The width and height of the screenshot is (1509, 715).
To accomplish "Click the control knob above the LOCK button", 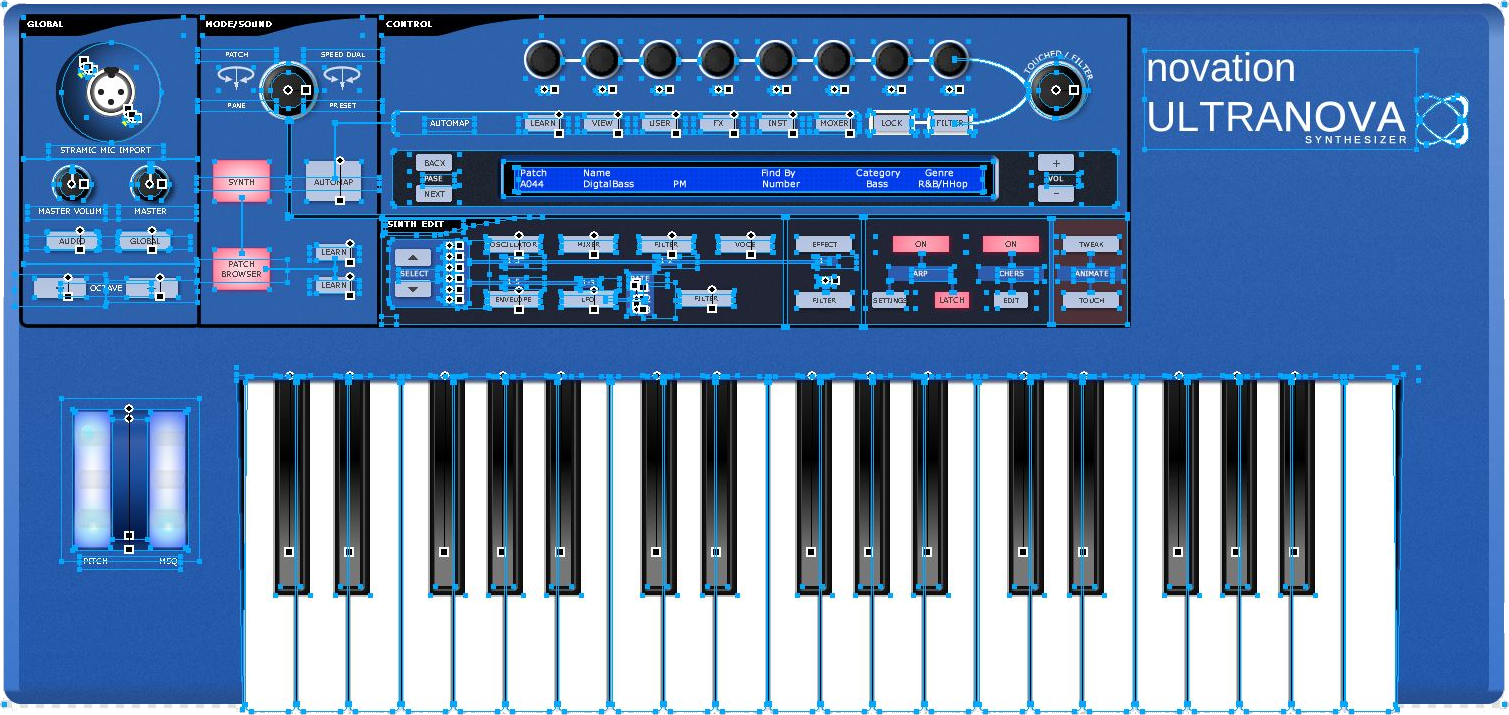I will tap(890, 61).
